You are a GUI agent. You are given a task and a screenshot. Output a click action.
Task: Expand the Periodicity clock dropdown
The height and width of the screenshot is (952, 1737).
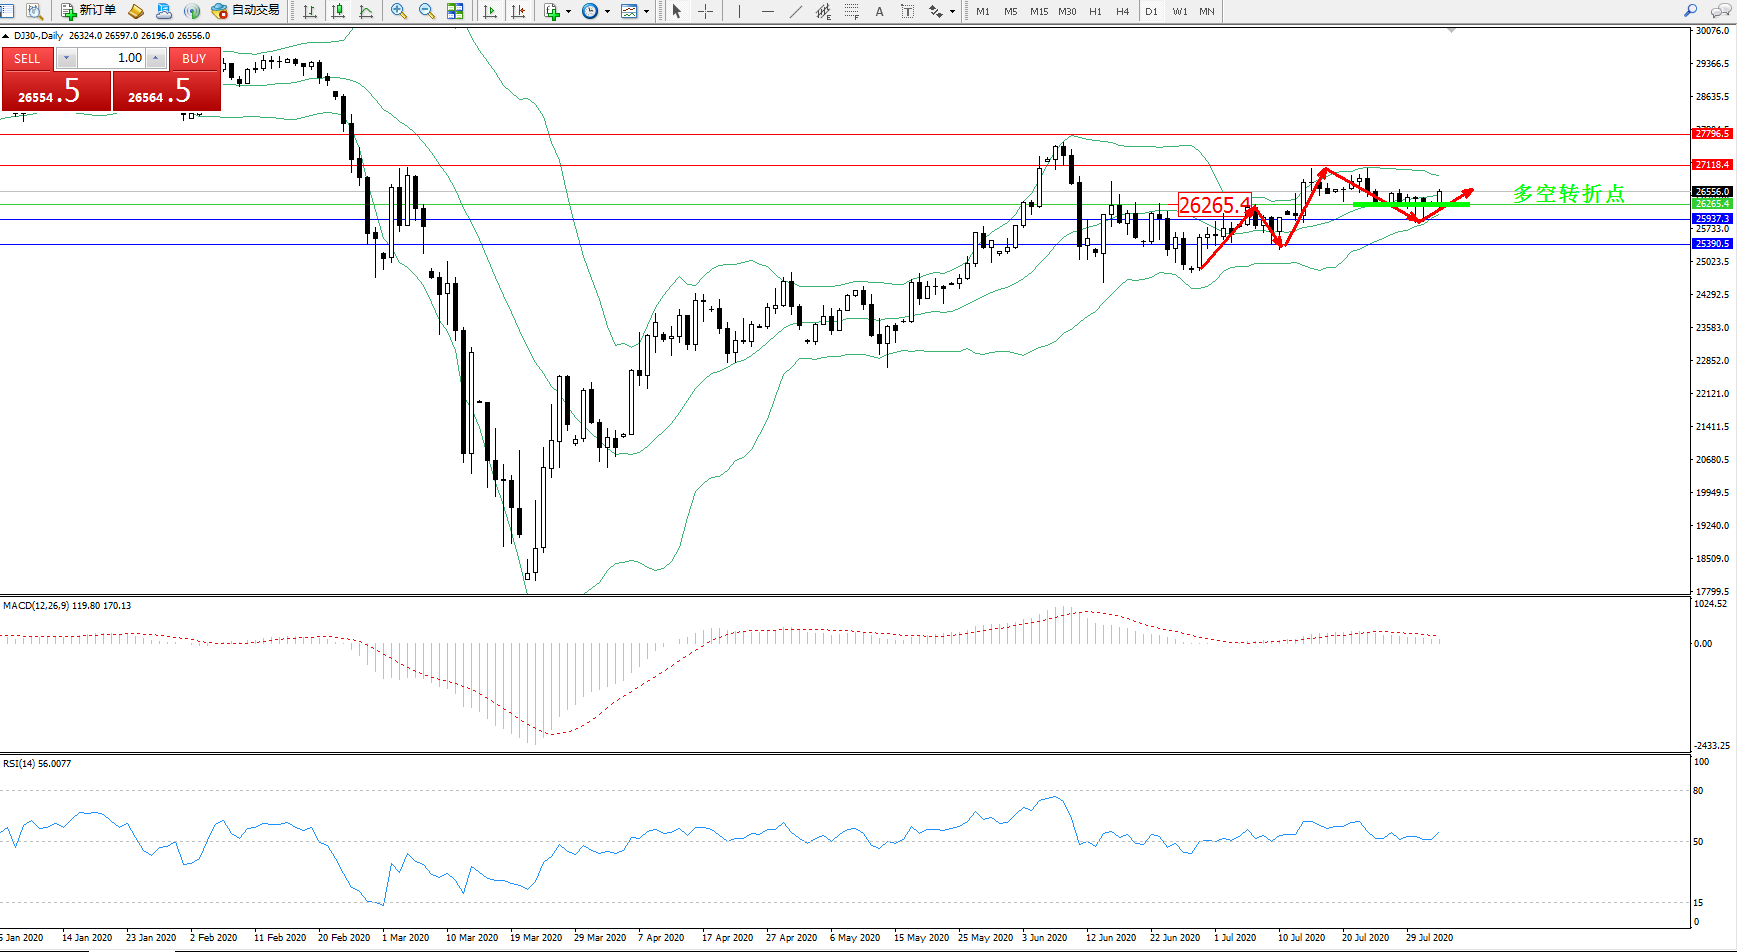(x=607, y=12)
